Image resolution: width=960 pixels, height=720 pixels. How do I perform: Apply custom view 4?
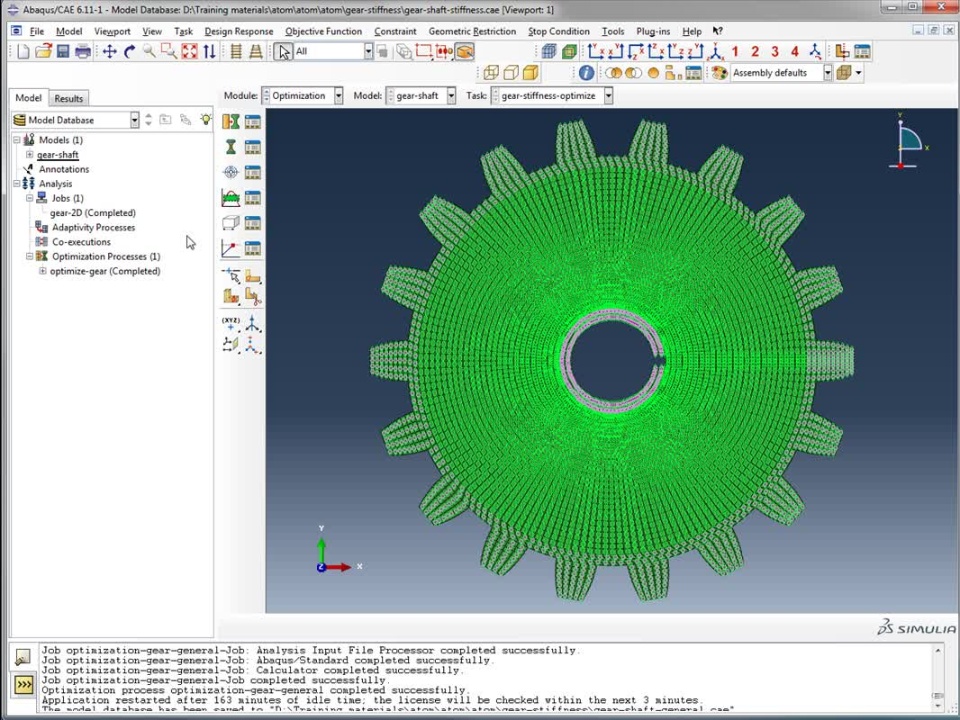(795, 51)
